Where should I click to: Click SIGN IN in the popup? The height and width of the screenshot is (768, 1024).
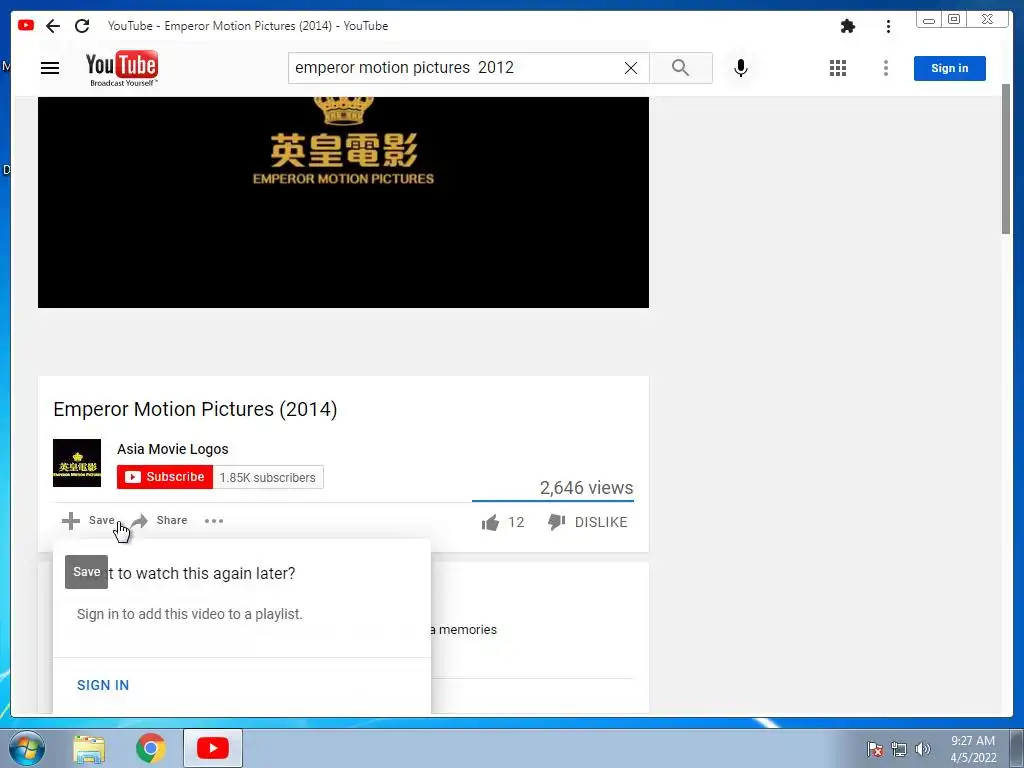pos(103,685)
